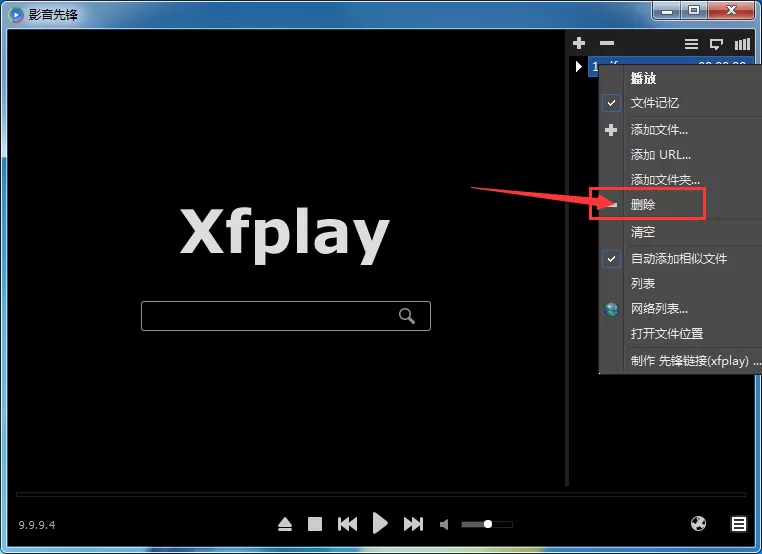Skip to the previous track
The width and height of the screenshot is (762, 554).
347,524
